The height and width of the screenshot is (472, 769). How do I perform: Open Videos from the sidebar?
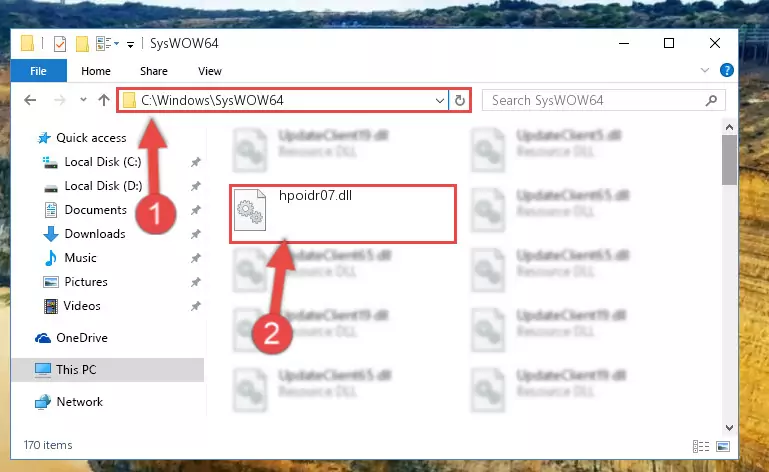[x=82, y=306]
